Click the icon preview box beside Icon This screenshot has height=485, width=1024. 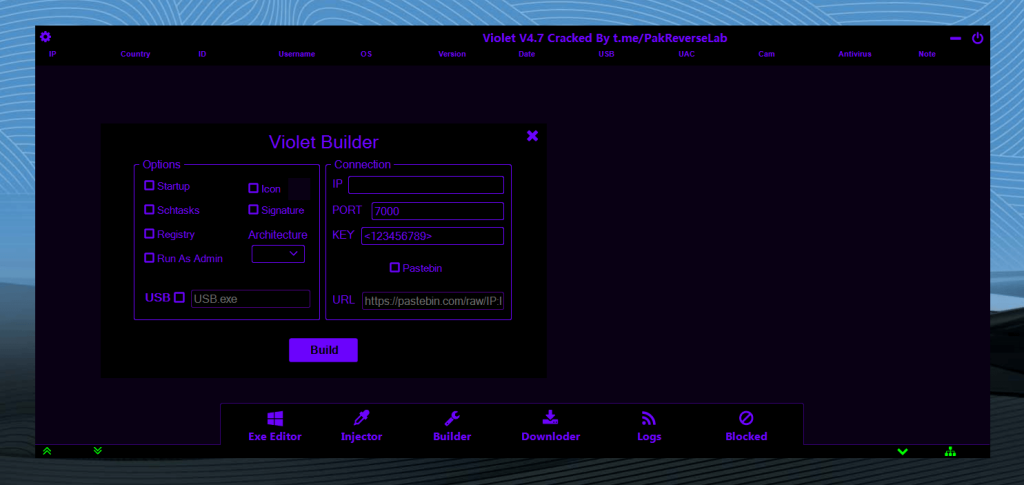pyautogui.click(x=299, y=189)
